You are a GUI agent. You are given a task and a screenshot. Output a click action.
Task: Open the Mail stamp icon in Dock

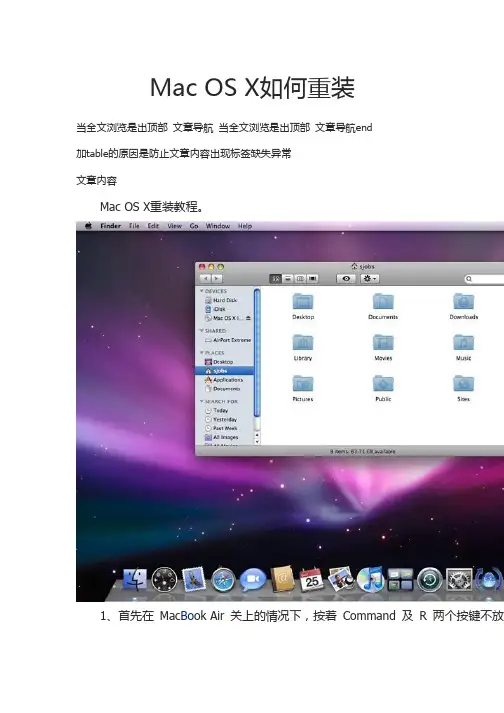click(x=194, y=579)
